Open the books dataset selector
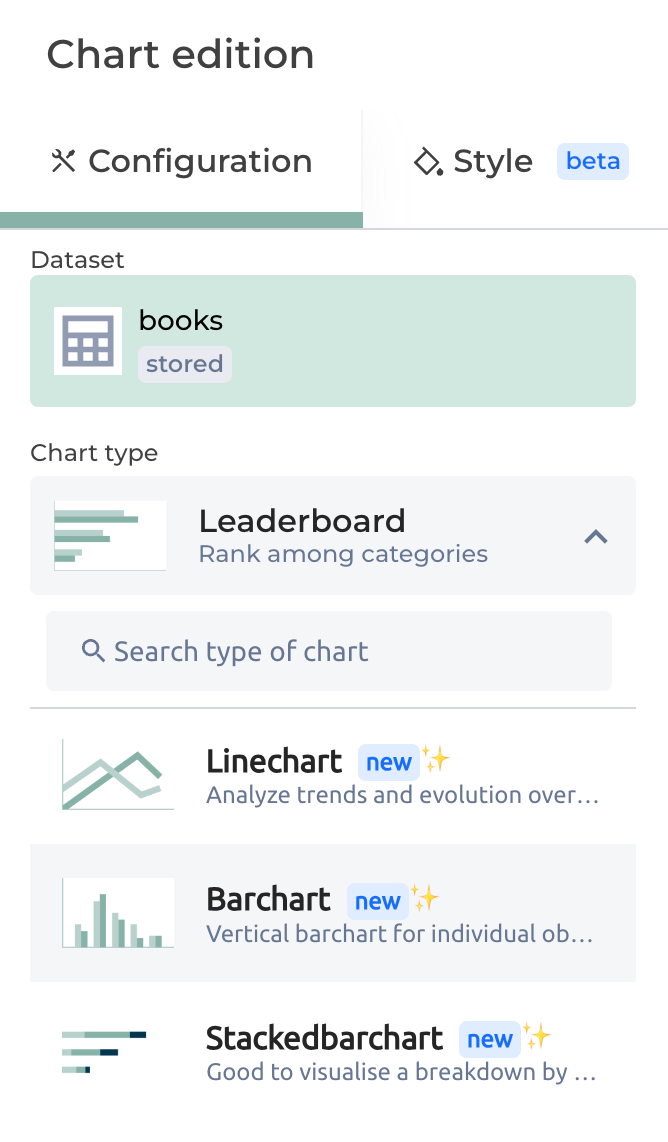 tap(332, 341)
